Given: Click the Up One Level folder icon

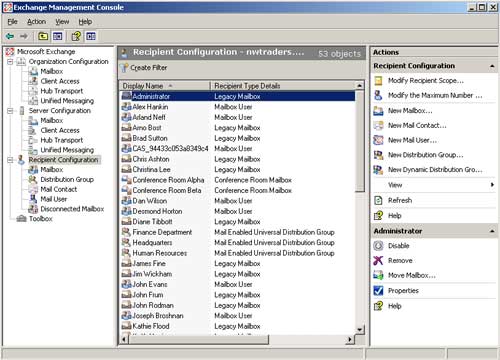Looking at the screenshot, I should click(x=43, y=36).
